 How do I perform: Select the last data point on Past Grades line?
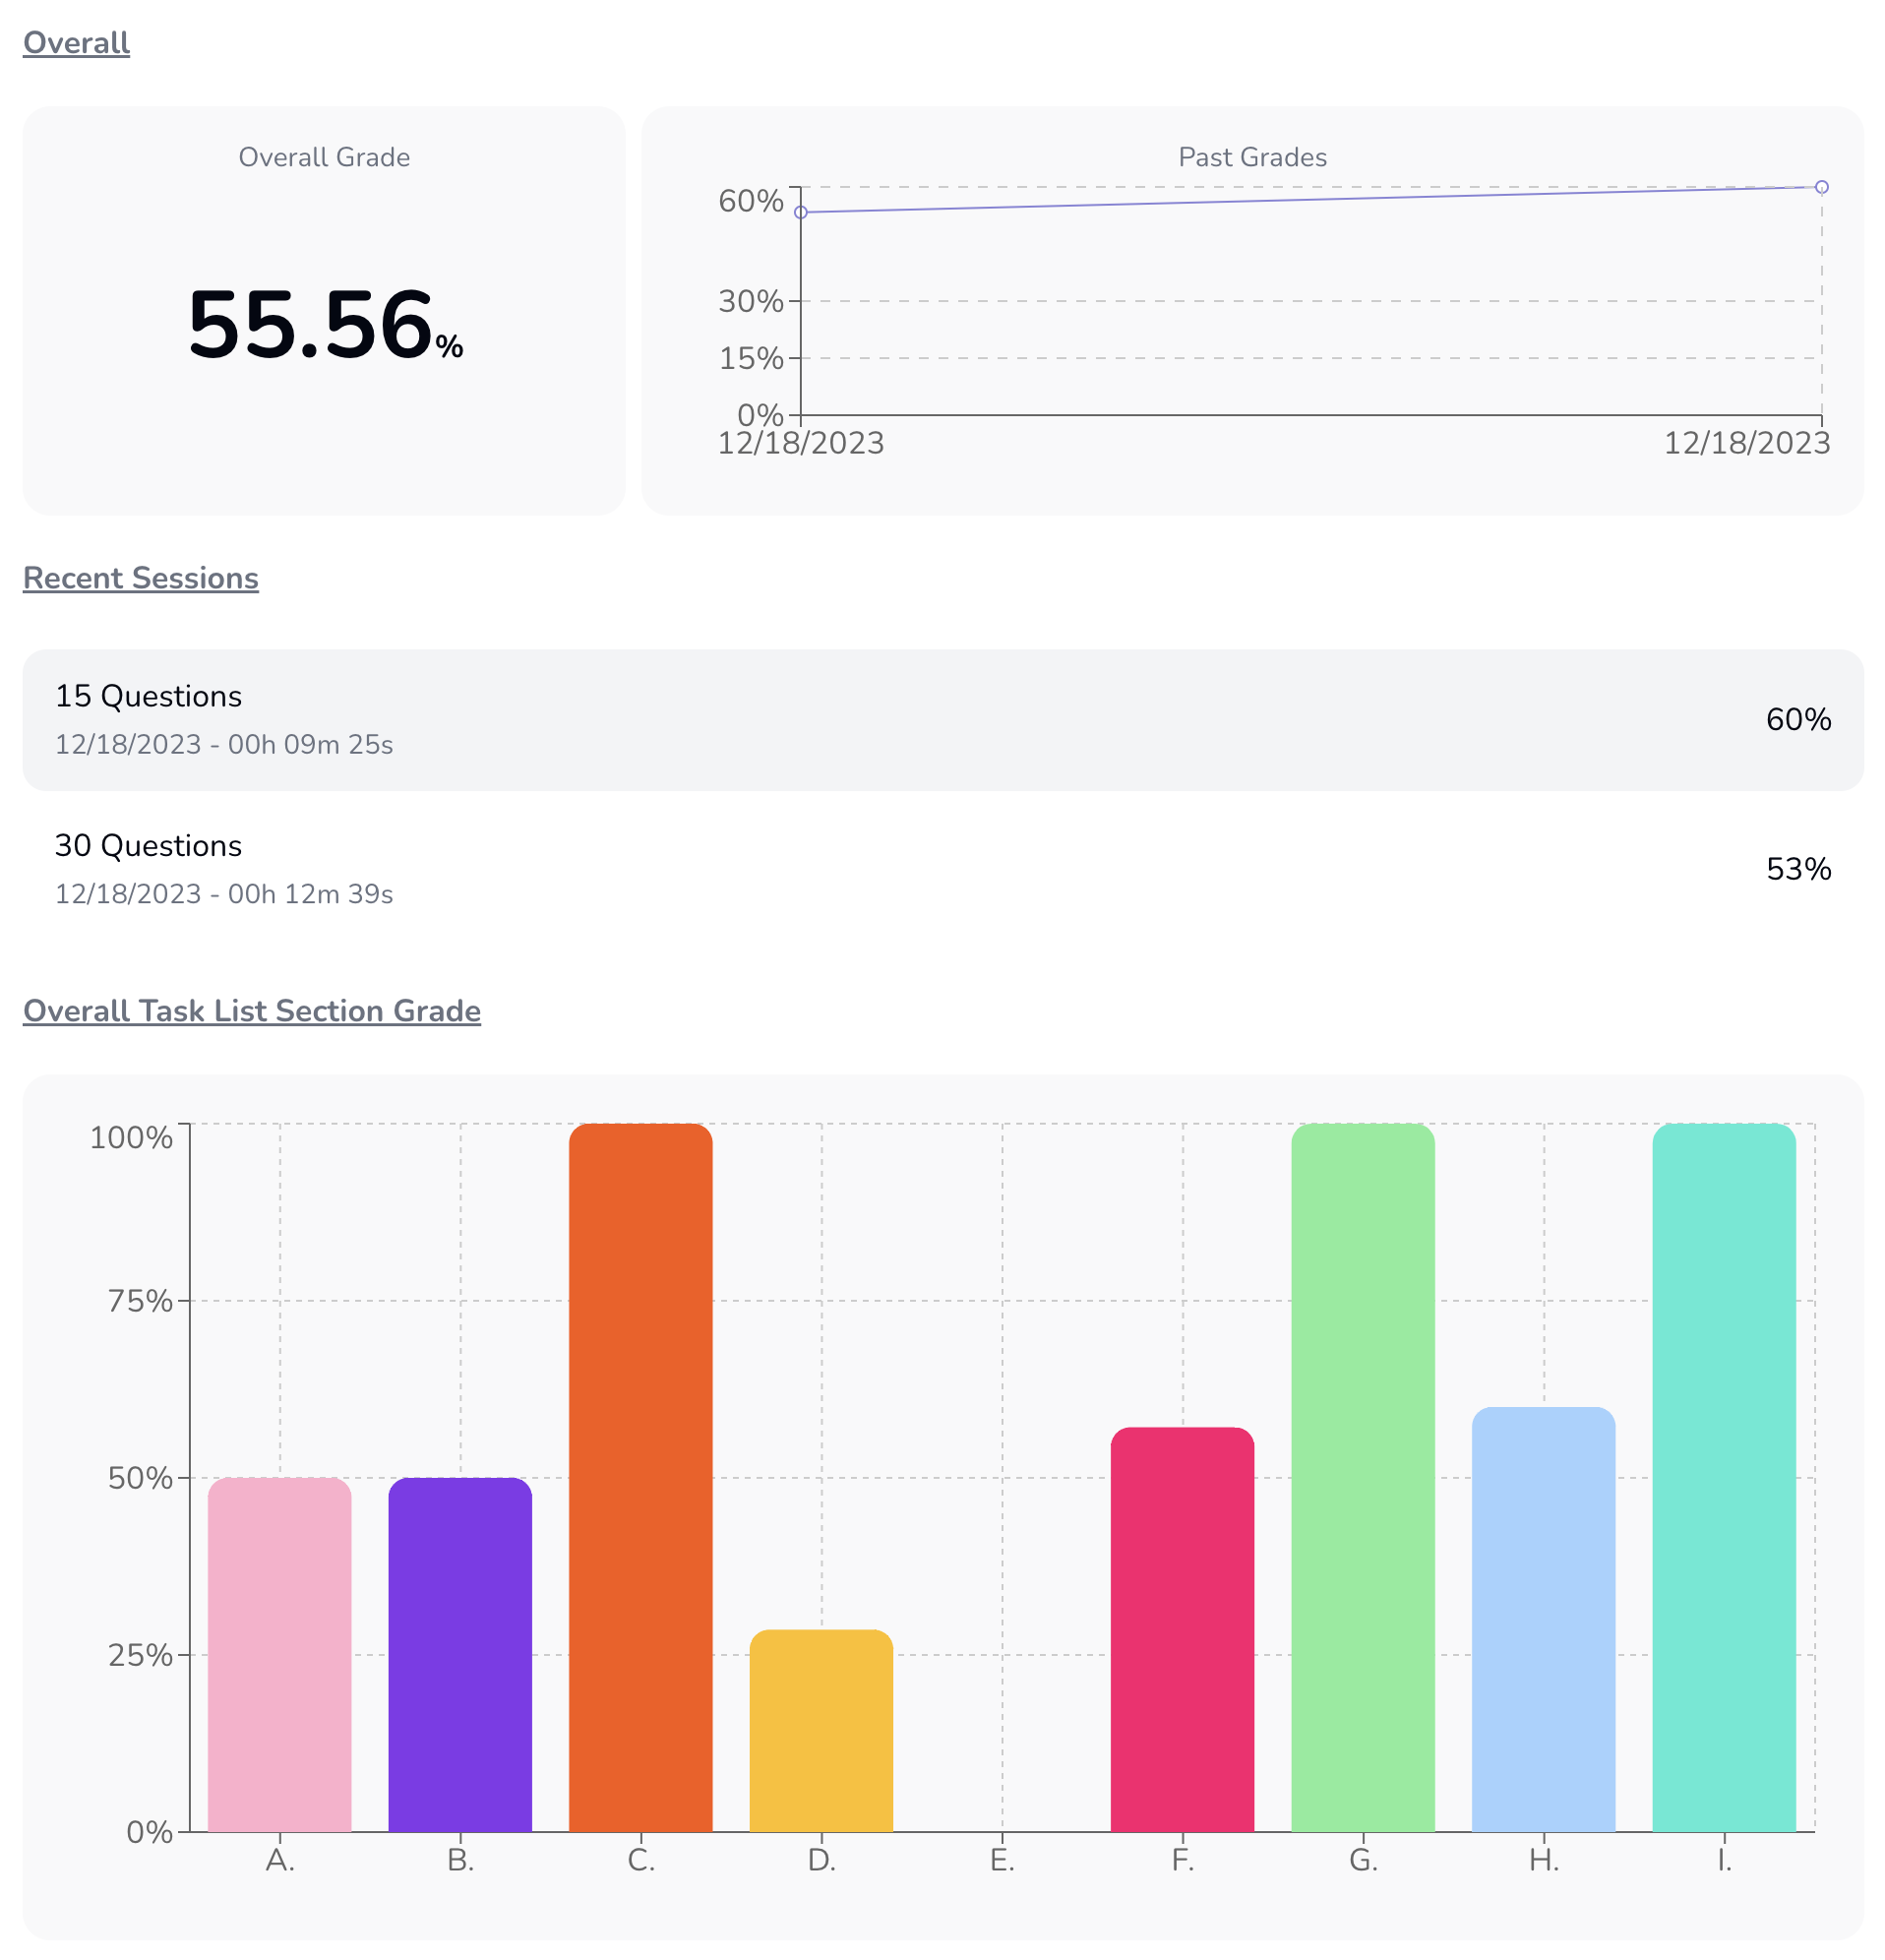[x=1822, y=187]
